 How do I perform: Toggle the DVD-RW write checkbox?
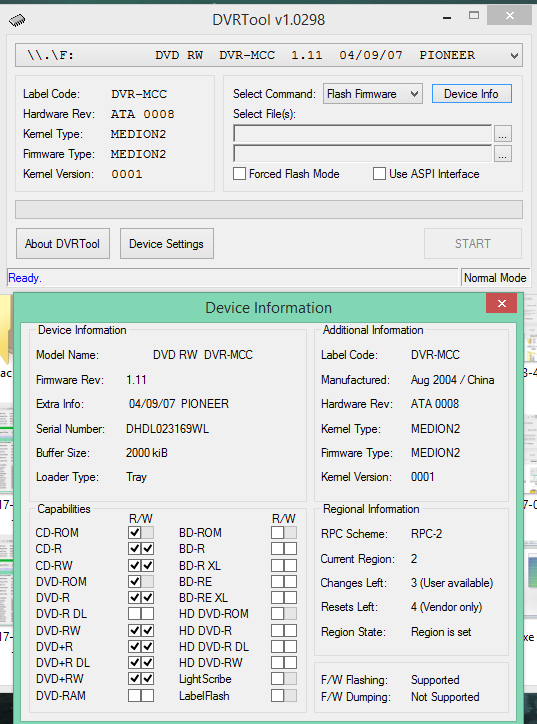[x=147, y=630]
